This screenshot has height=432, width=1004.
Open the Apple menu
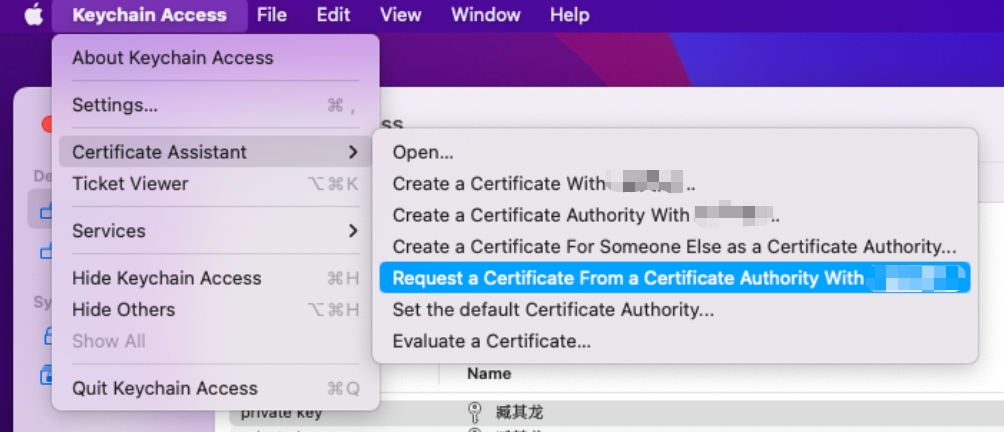click(34, 15)
